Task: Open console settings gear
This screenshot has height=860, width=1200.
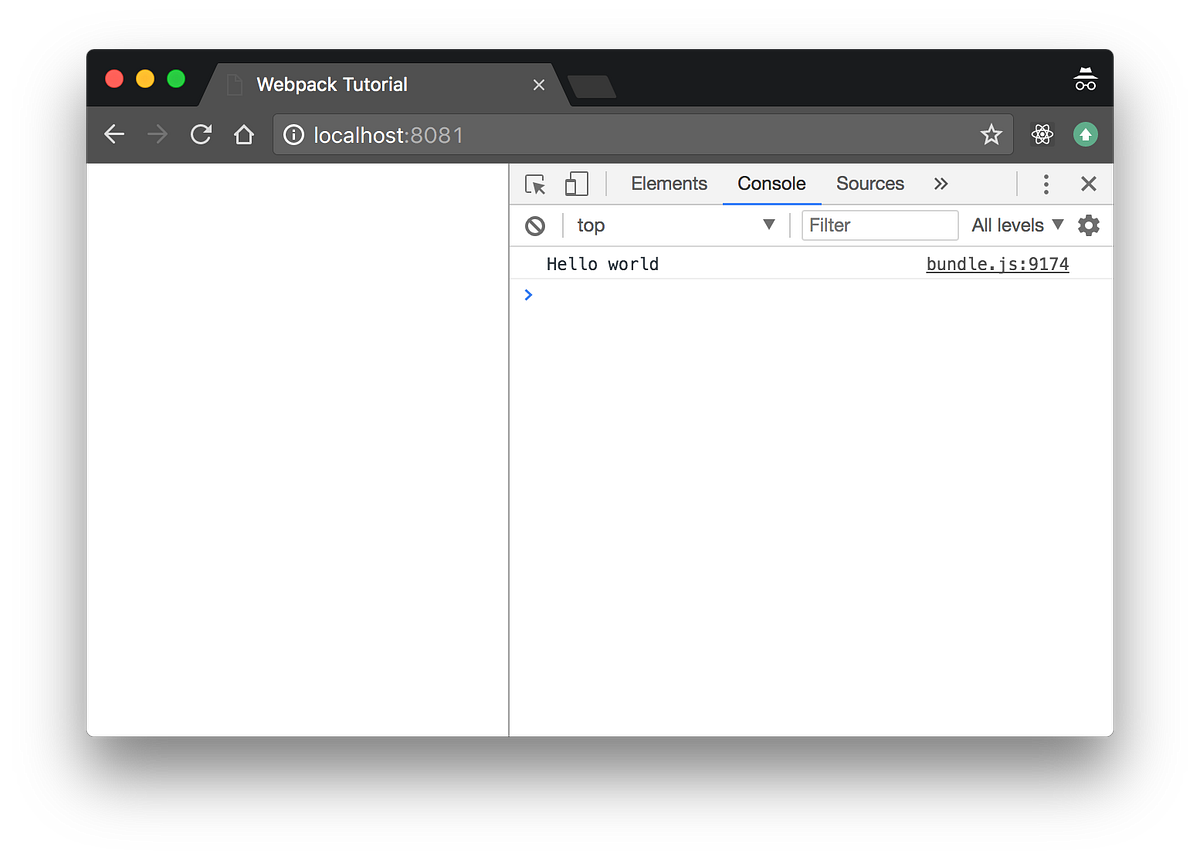Action: (1088, 226)
